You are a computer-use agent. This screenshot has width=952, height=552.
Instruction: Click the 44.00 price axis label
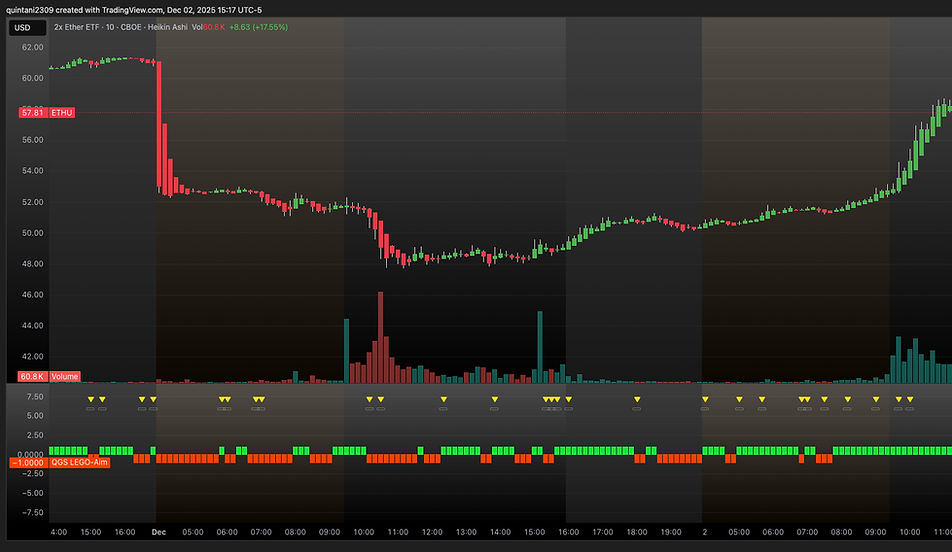(x=33, y=325)
